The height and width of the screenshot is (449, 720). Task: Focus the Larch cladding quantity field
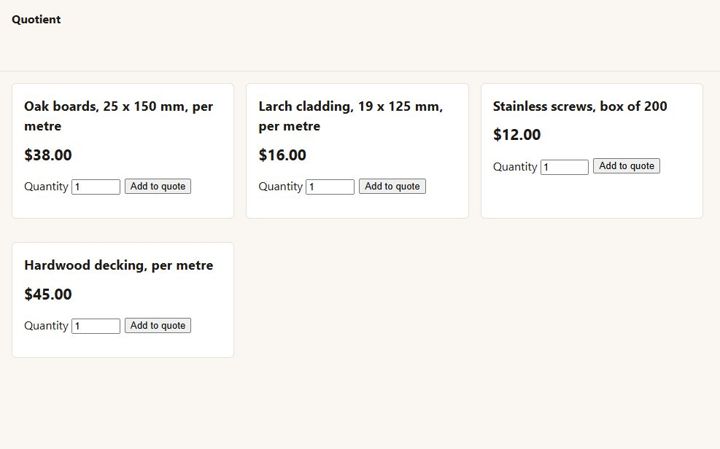coord(330,187)
